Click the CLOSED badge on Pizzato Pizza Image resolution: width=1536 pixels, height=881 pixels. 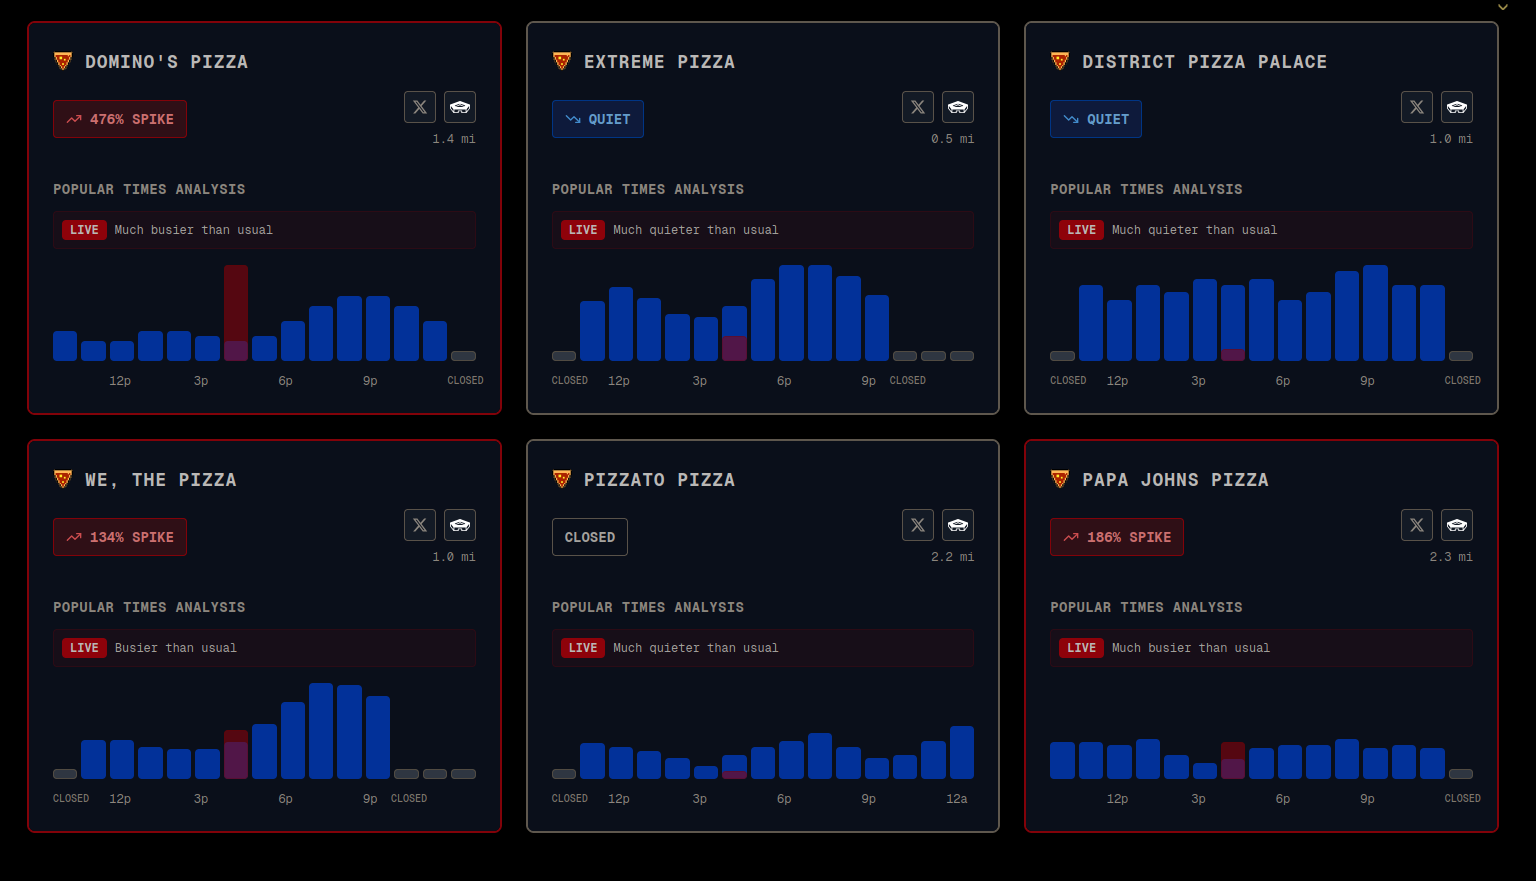(590, 537)
